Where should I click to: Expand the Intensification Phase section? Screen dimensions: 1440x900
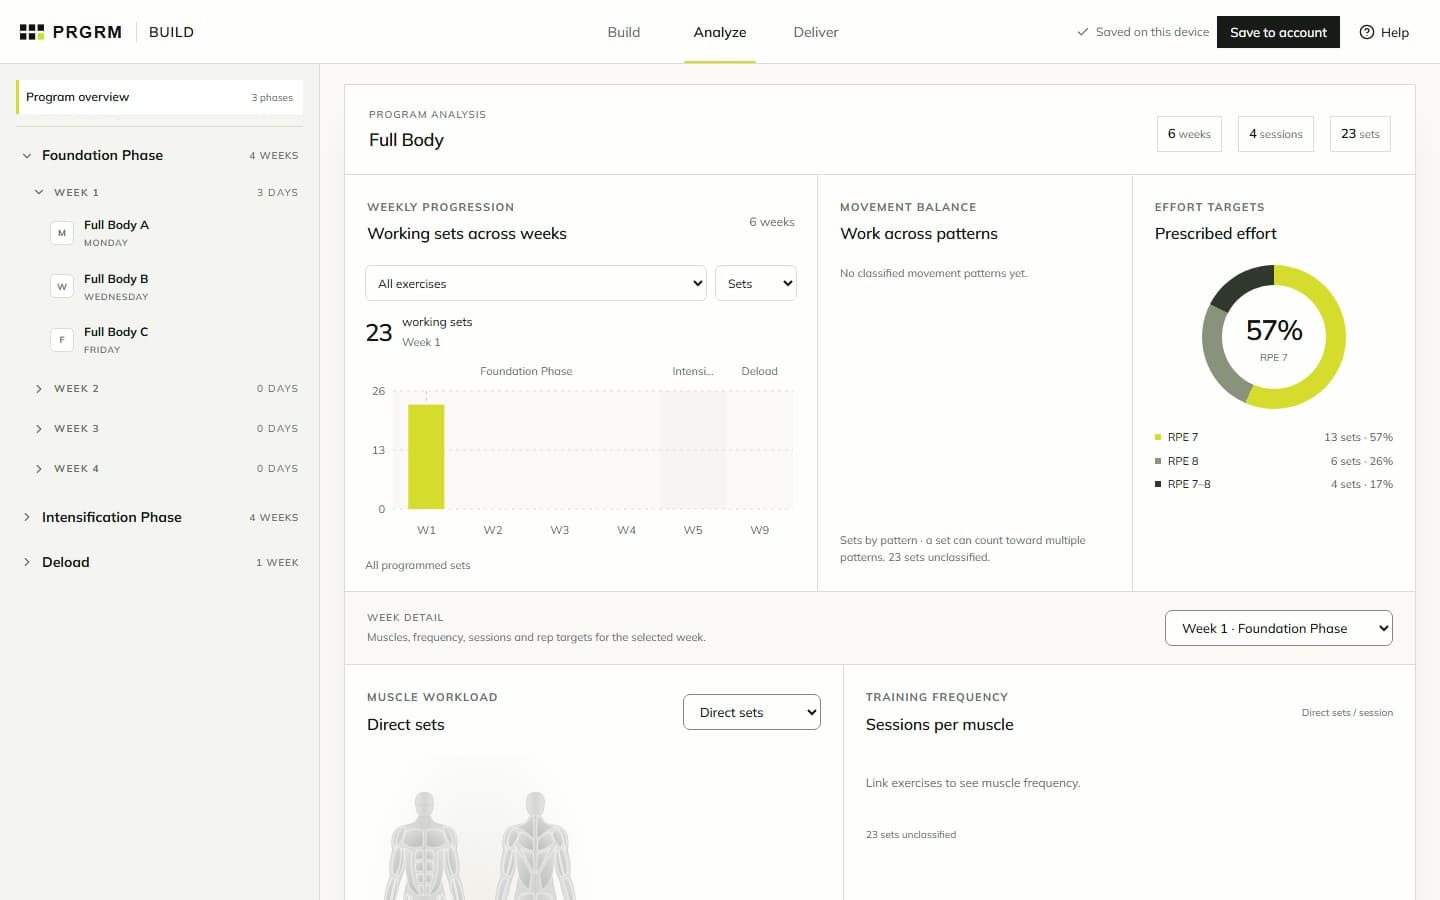(x=27, y=517)
